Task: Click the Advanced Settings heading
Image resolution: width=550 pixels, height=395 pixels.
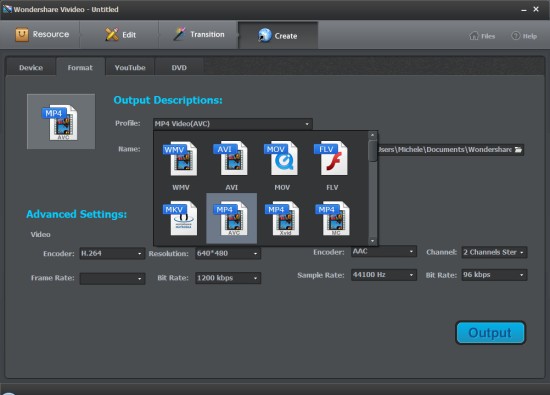Action: click(76, 214)
